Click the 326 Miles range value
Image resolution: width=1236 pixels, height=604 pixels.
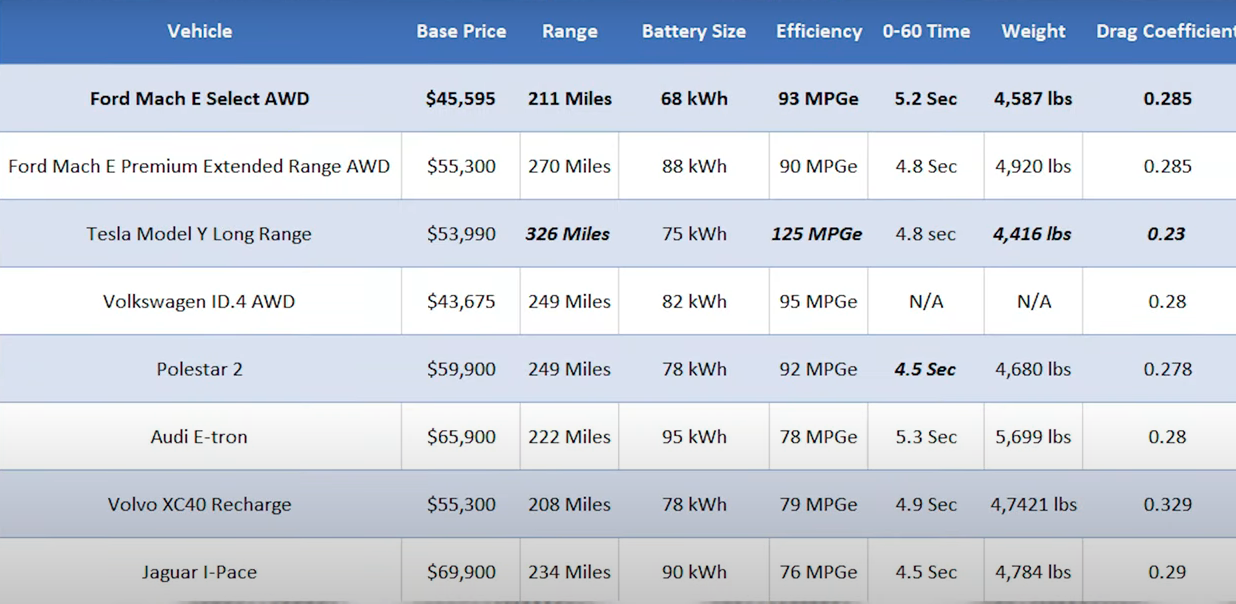[568, 234]
